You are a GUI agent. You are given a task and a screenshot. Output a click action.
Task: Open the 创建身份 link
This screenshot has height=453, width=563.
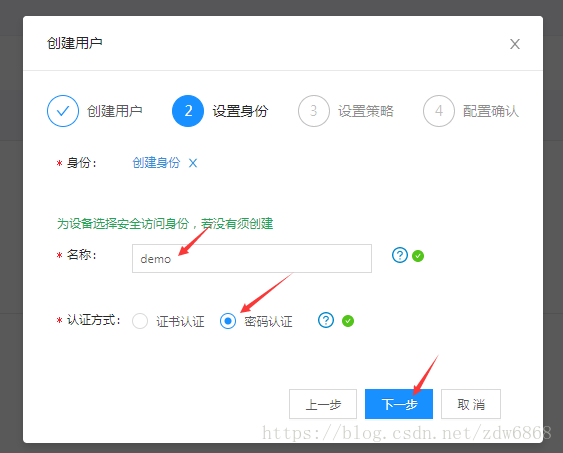click(156, 163)
